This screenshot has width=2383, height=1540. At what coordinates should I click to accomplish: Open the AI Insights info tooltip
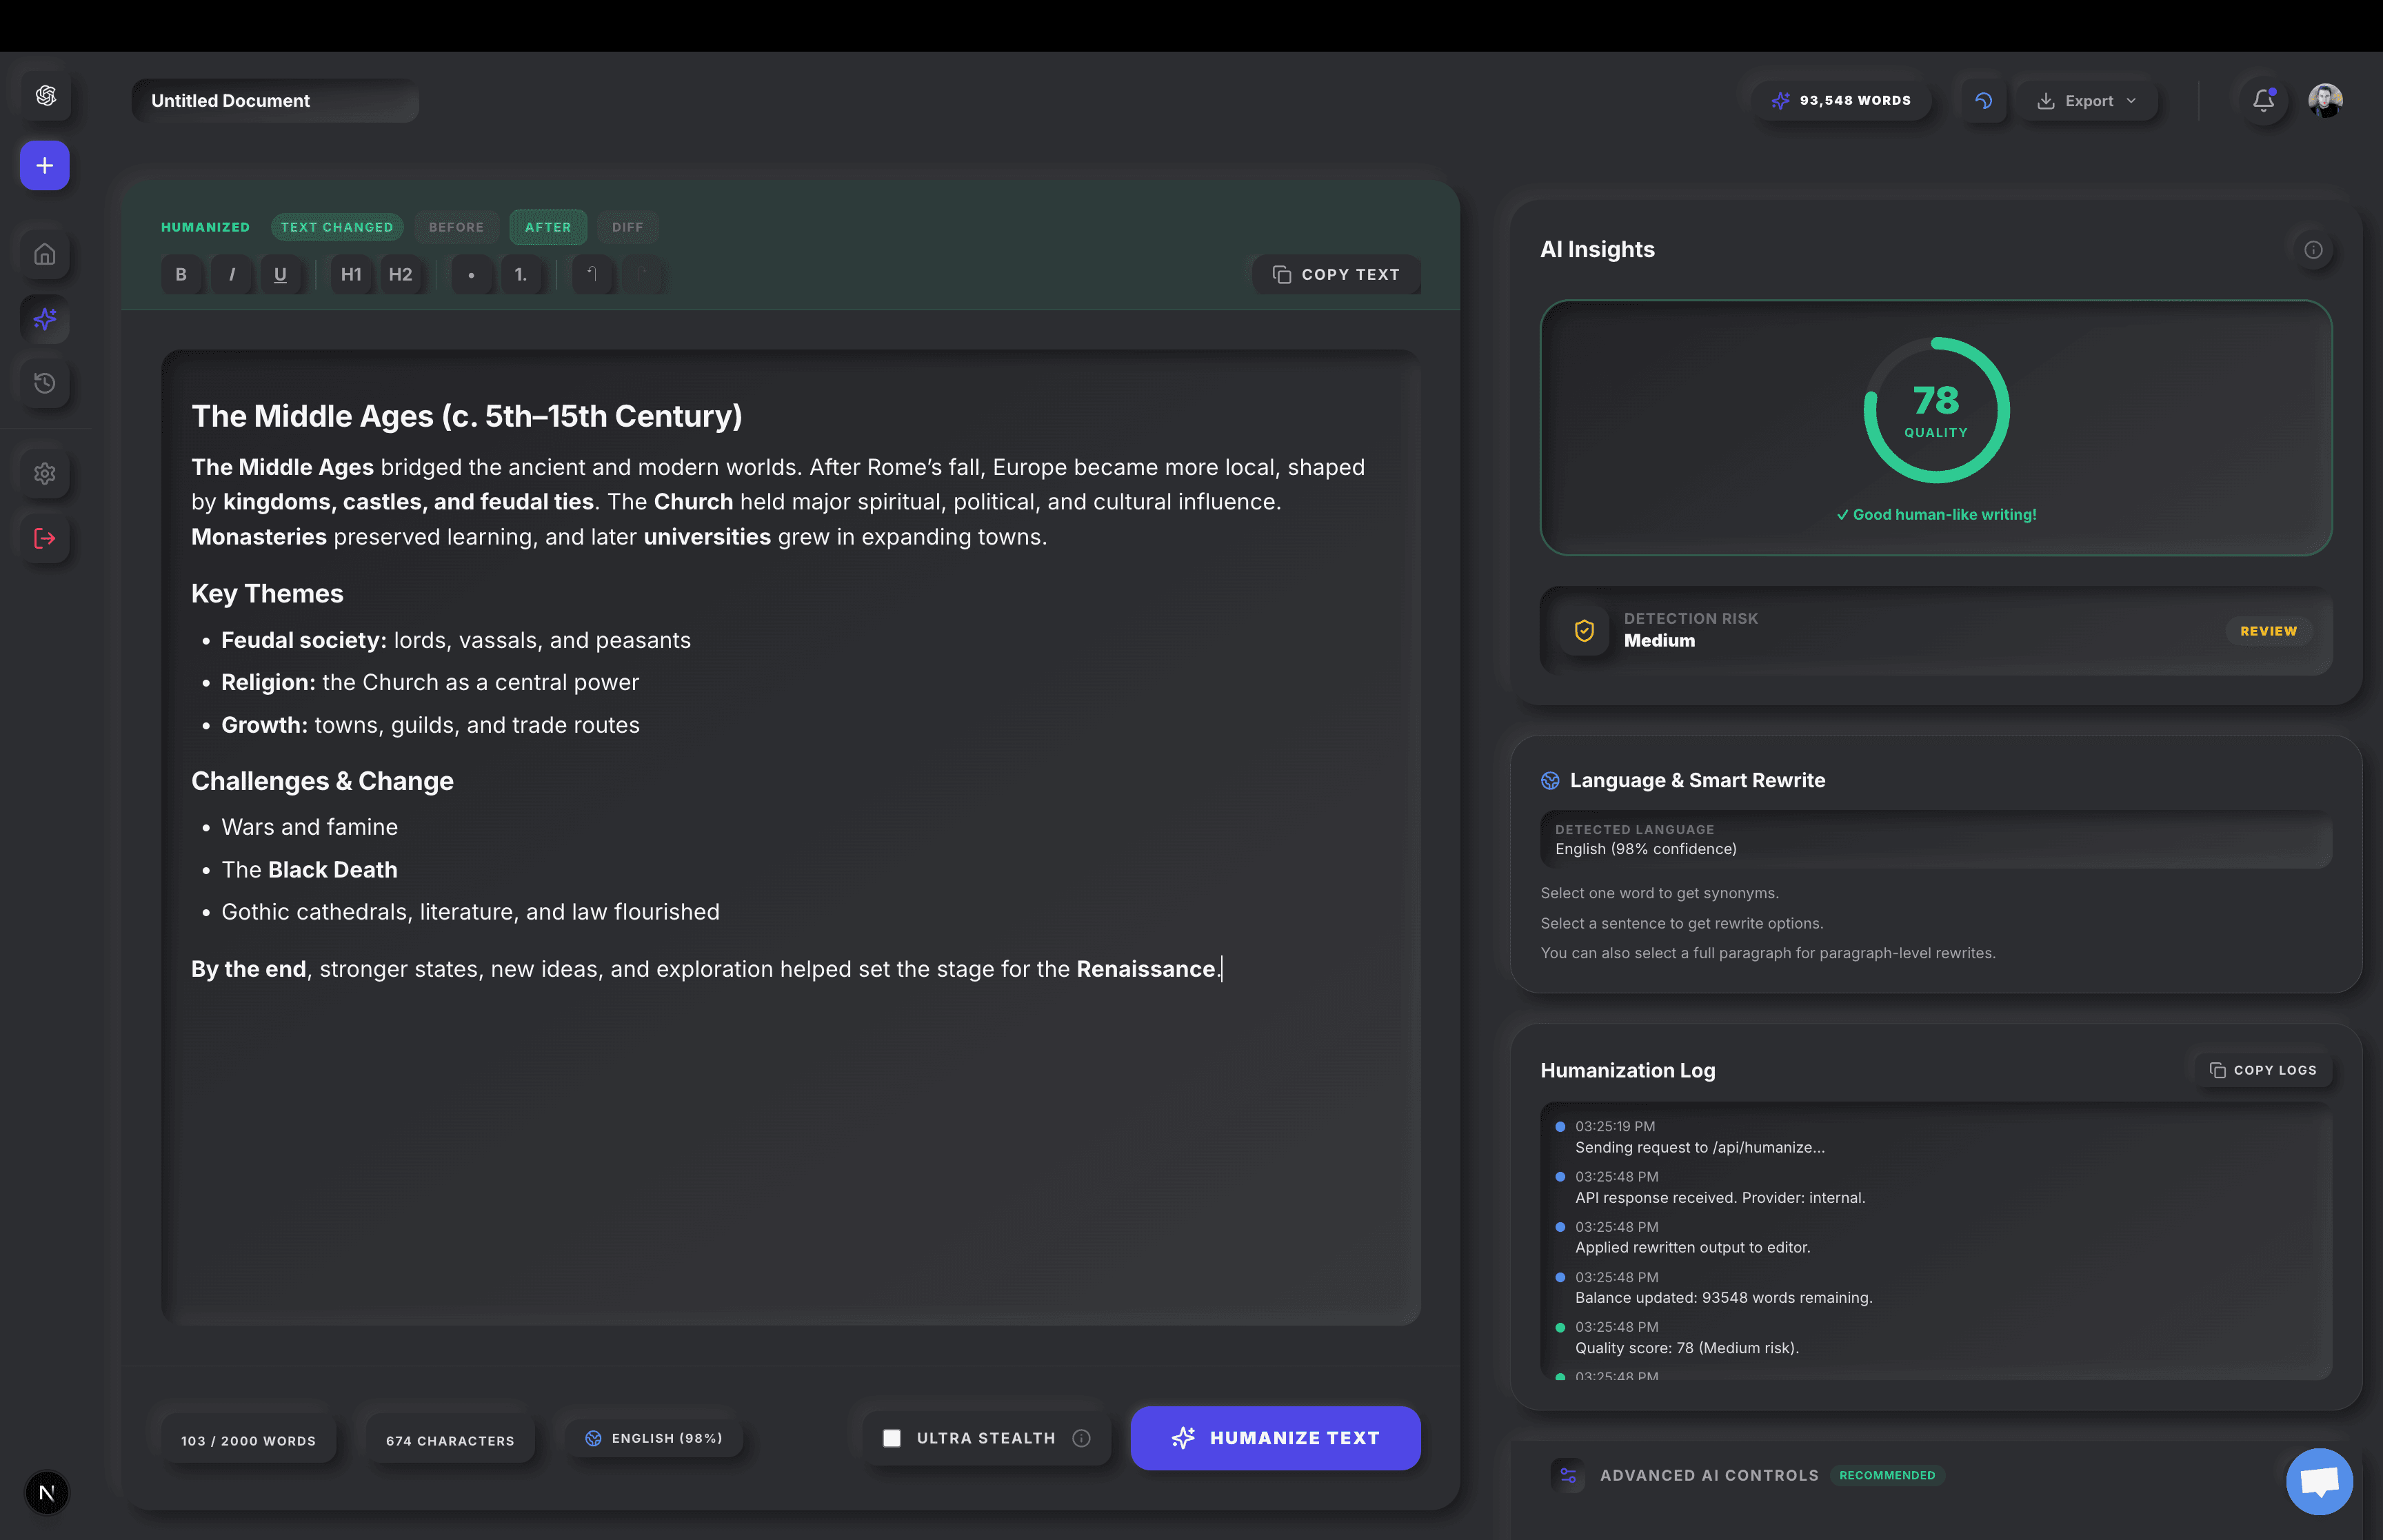(x=2314, y=250)
